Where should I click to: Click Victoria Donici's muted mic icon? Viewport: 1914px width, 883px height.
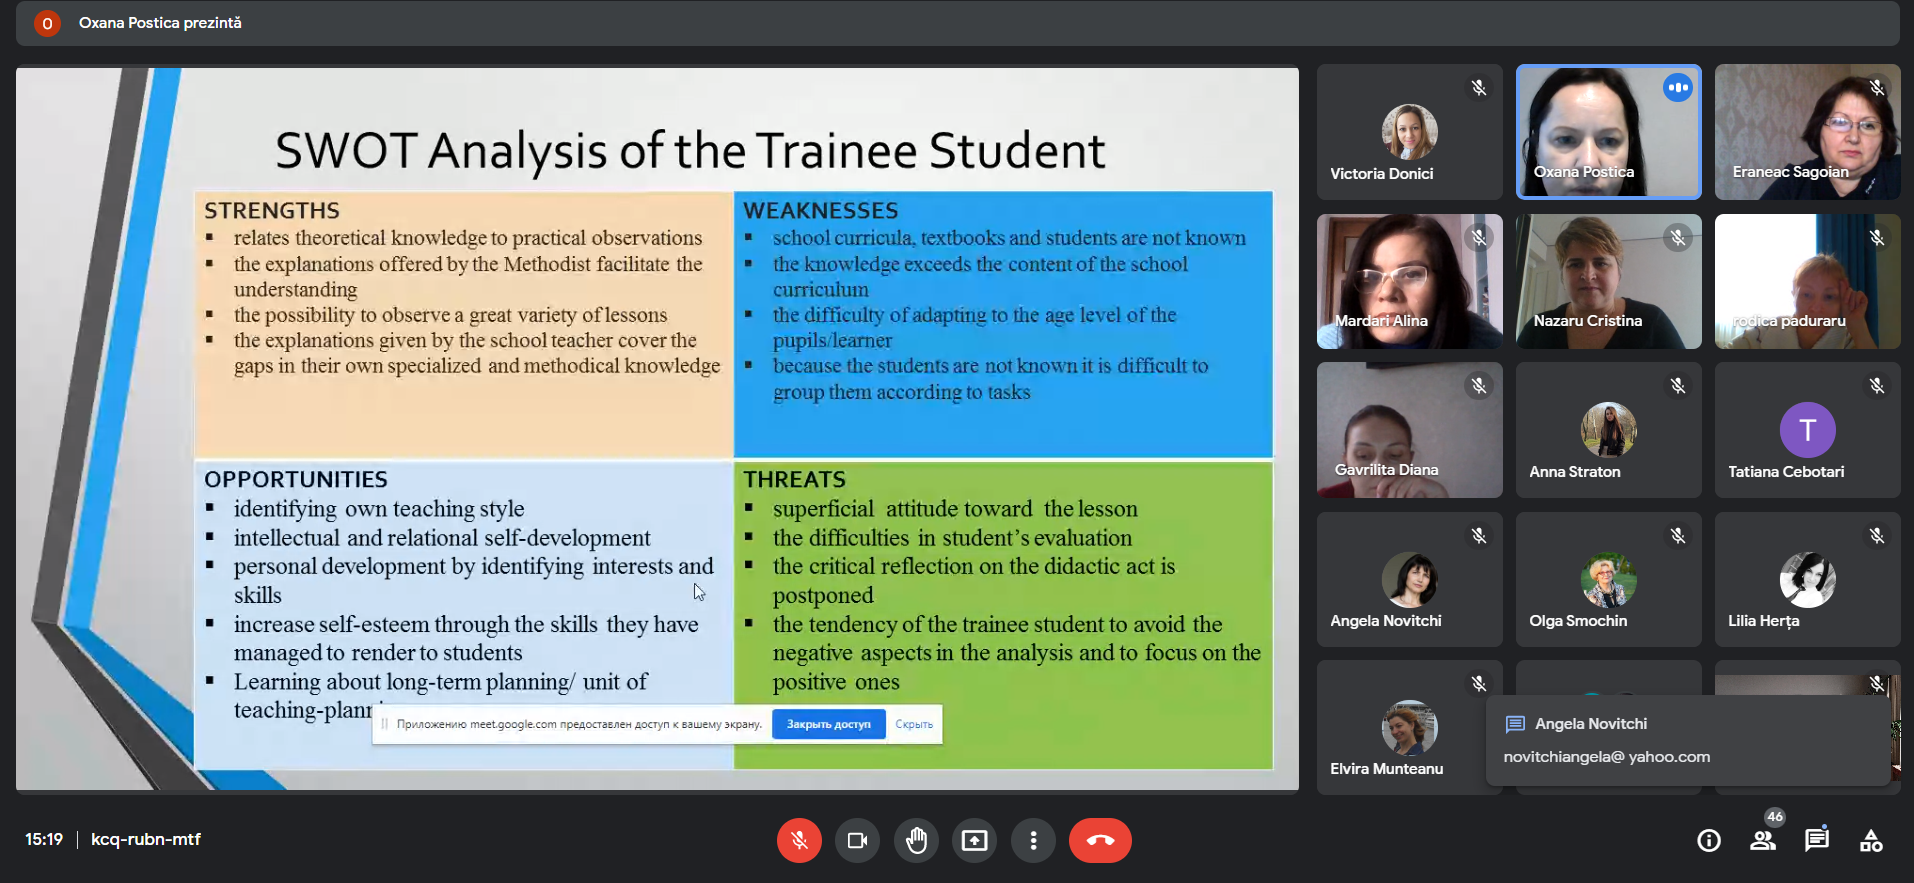point(1479,88)
